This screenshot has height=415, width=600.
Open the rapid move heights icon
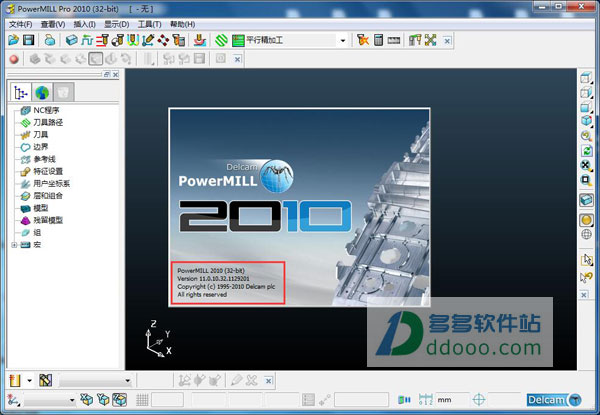[x=87, y=40]
